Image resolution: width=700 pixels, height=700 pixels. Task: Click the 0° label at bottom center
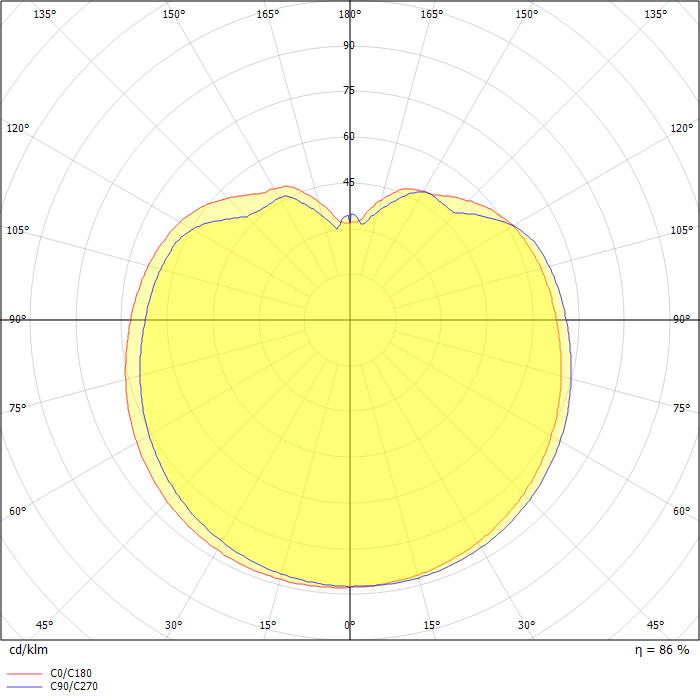350,625
